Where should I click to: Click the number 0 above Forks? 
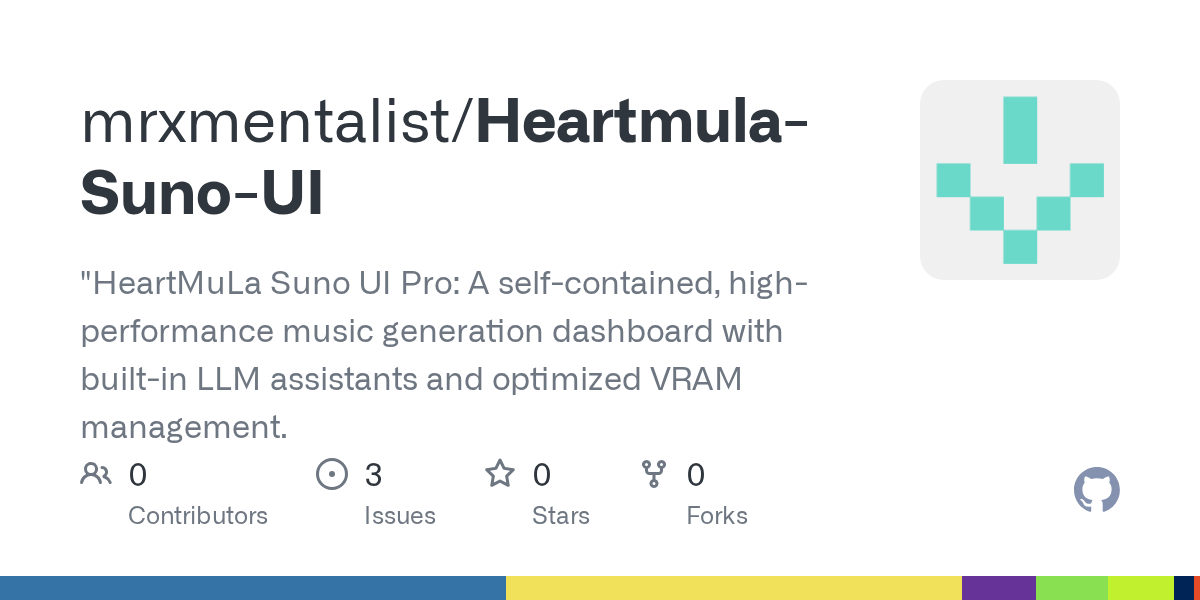(696, 475)
